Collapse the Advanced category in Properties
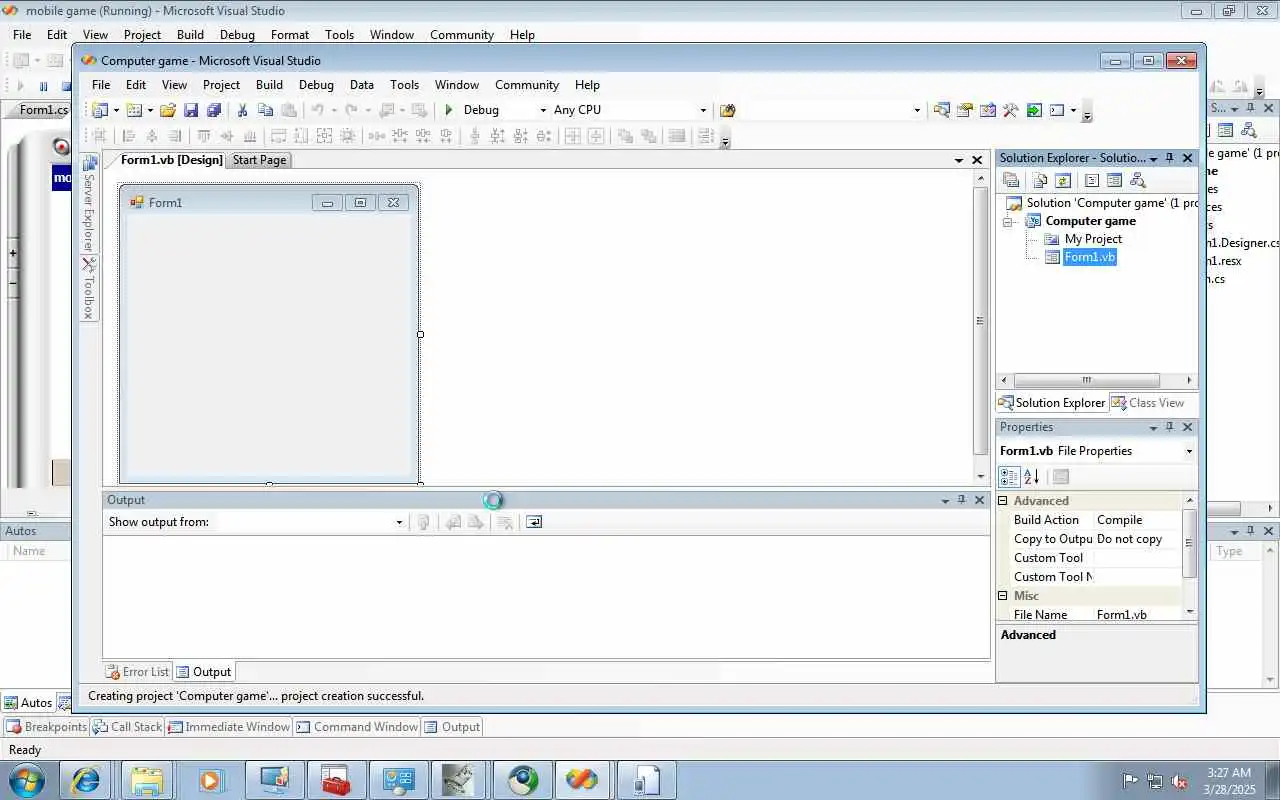1280x800 pixels. point(1003,501)
